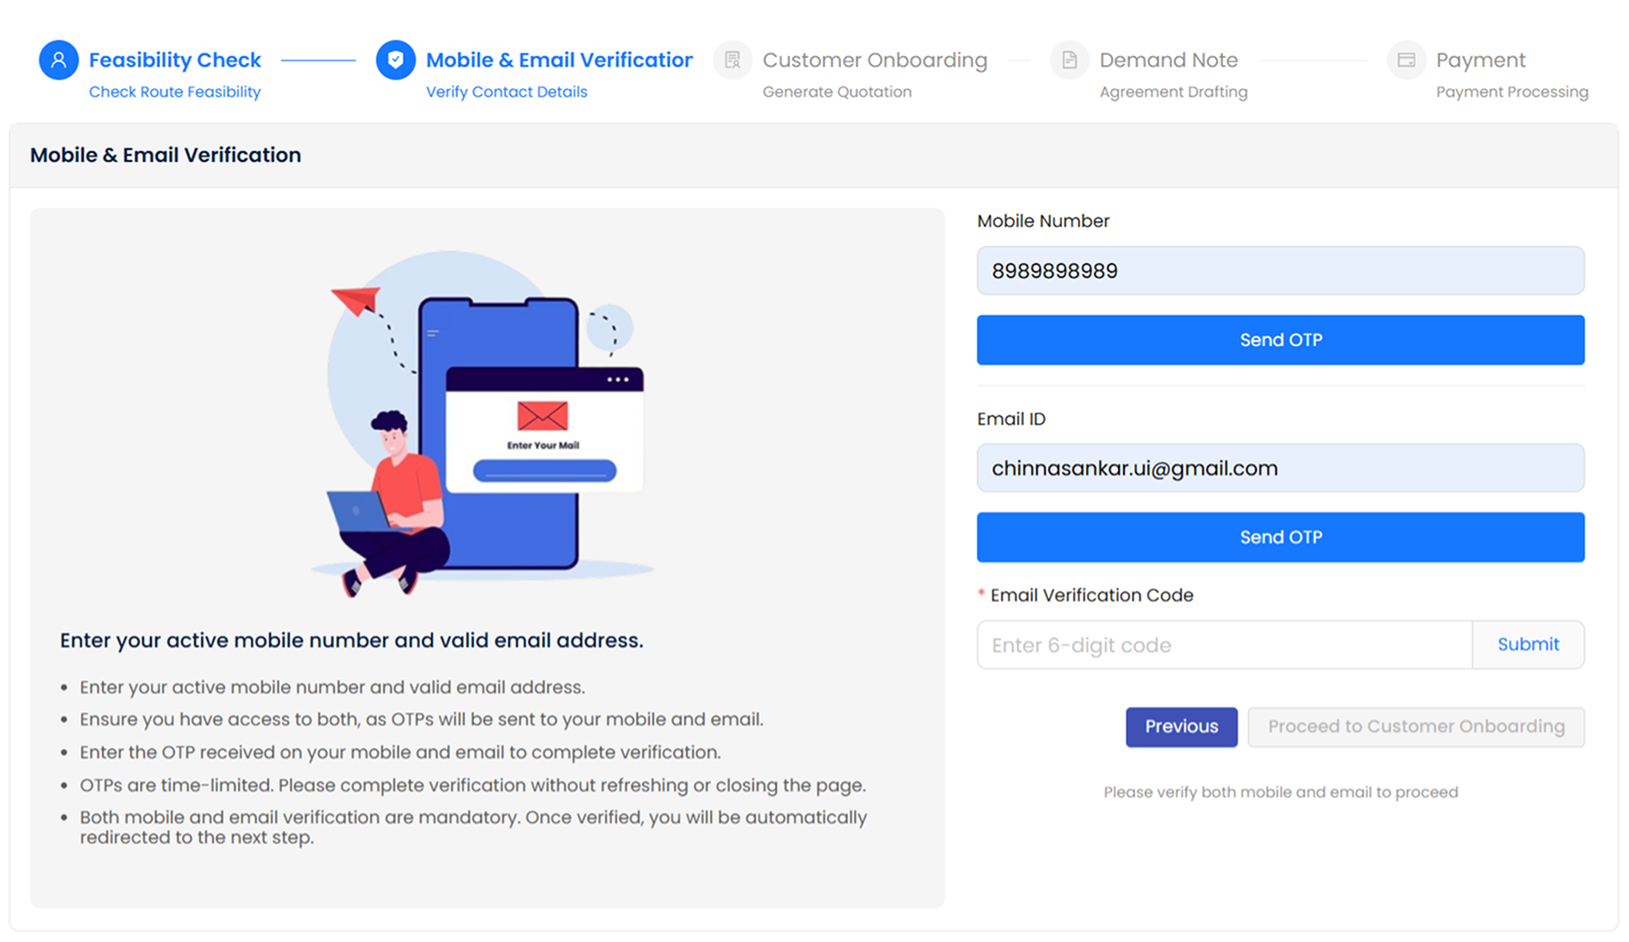Viewport: 1629px width, 942px height.
Task: Click the Feasibility Check user icon
Action: click(59, 60)
